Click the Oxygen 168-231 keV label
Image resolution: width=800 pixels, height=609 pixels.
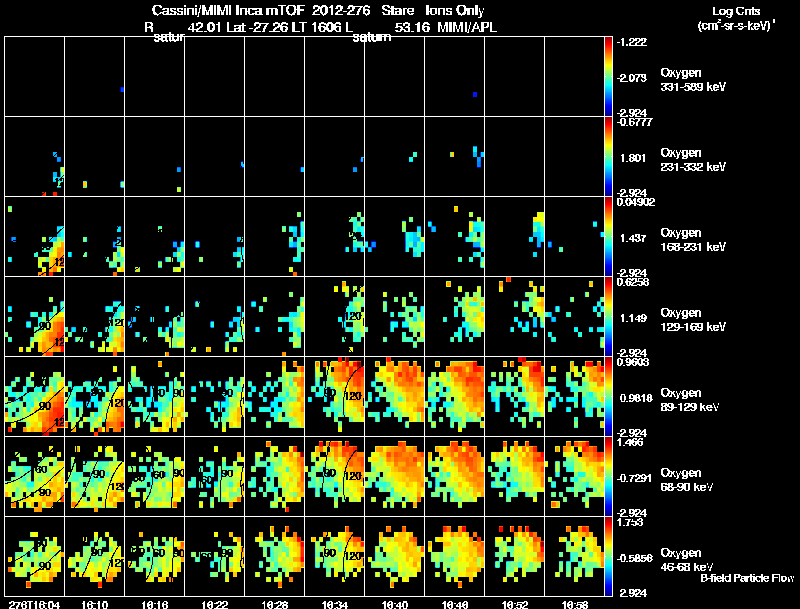(x=693, y=240)
